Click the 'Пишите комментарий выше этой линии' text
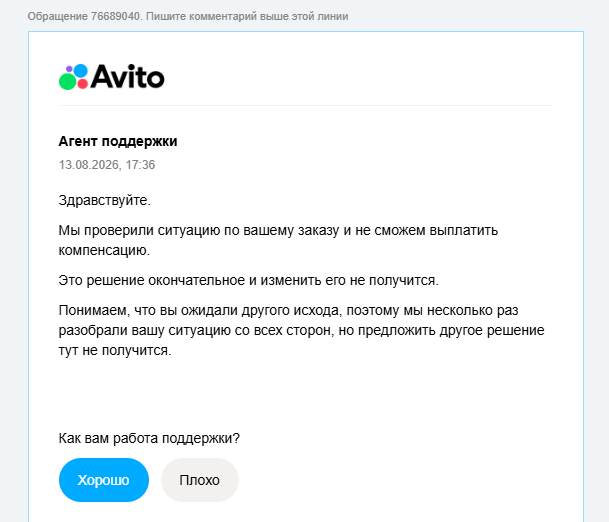This screenshot has width=609, height=522. pyautogui.click(x=247, y=16)
